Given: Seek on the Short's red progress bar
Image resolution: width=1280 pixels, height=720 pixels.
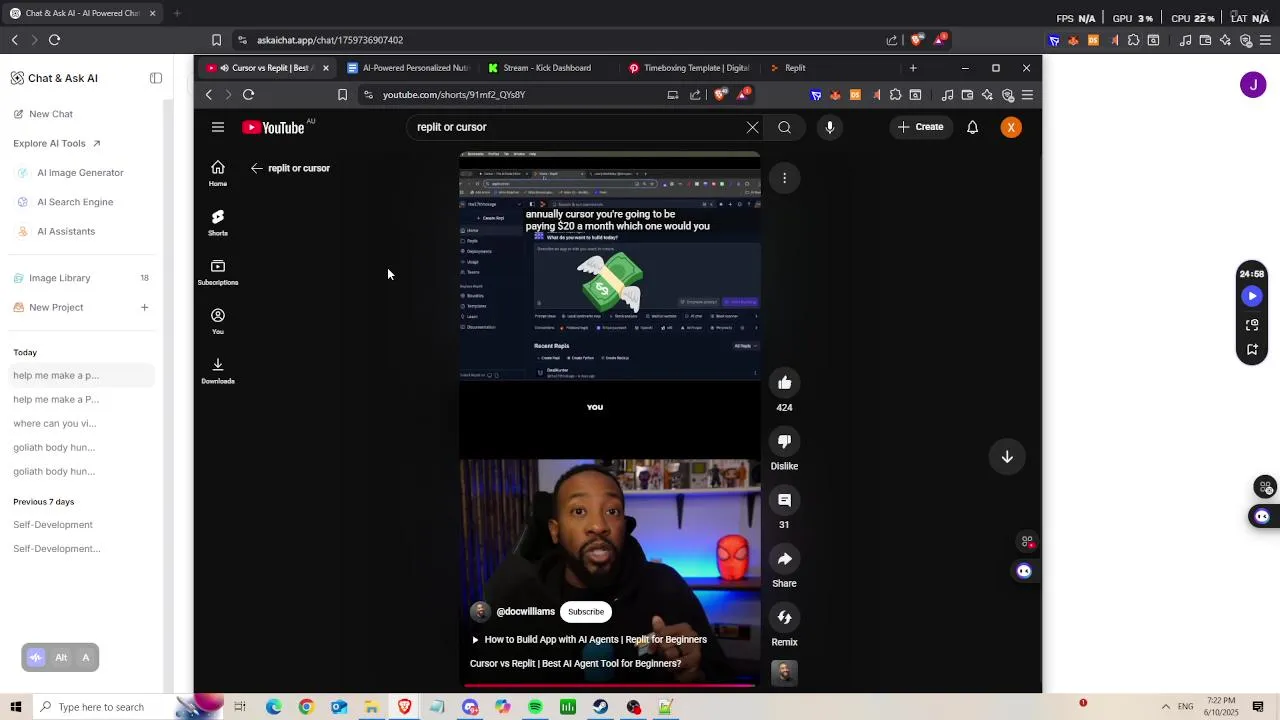Looking at the screenshot, I should pos(609,686).
